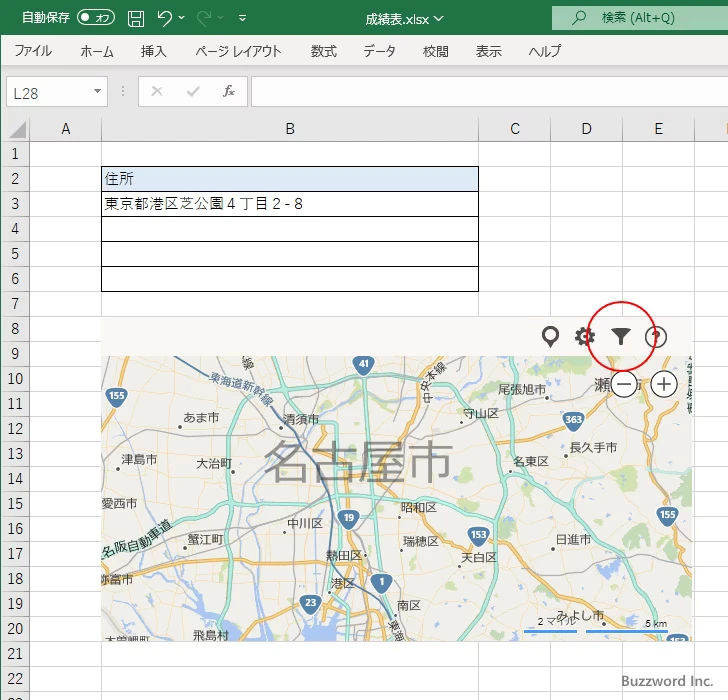This screenshot has height=700, width=728.
Task: Click the 守山区 label on map
Action: (x=481, y=414)
